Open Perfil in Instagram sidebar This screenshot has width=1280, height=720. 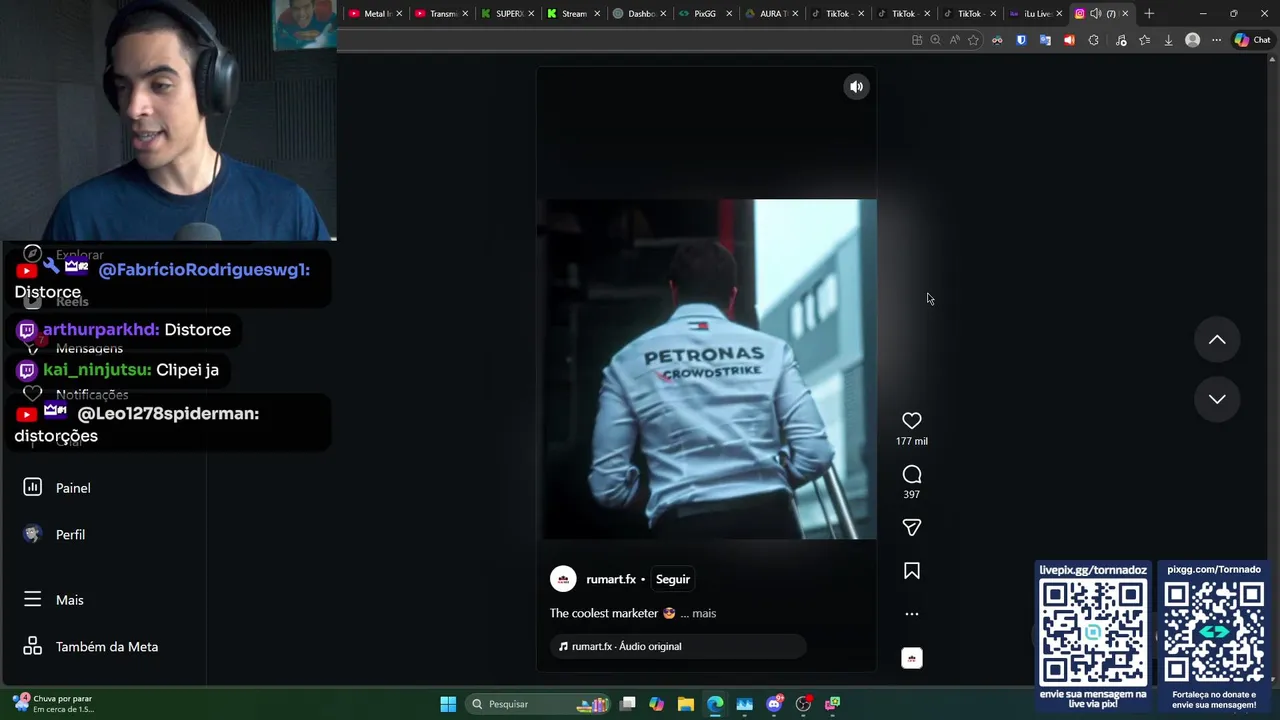(x=56, y=535)
